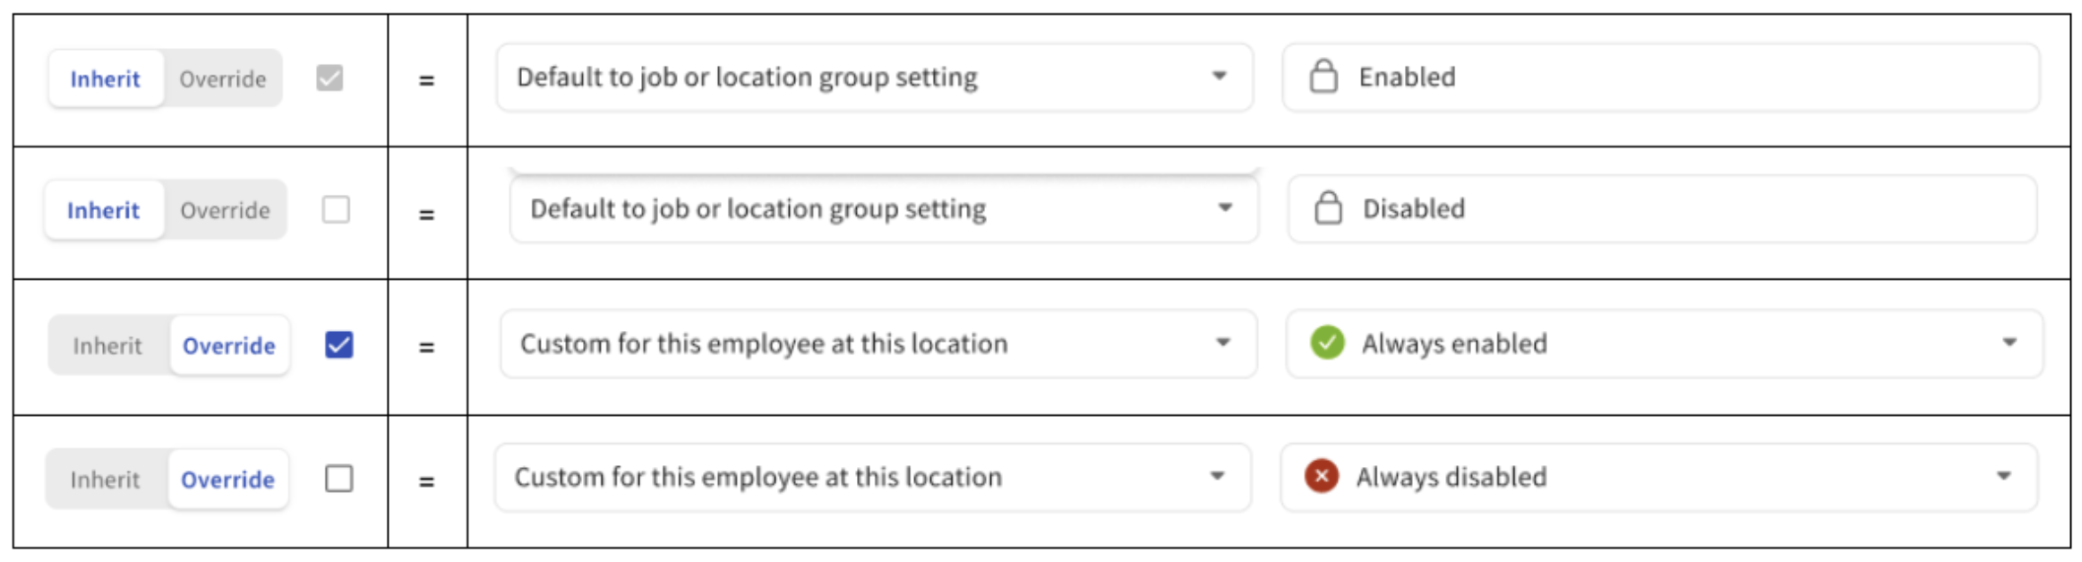Image resolution: width=2082 pixels, height=562 pixels.
Task: Toggle the greyed checked checkbox in first row
Action: click(x=330, y=77)
